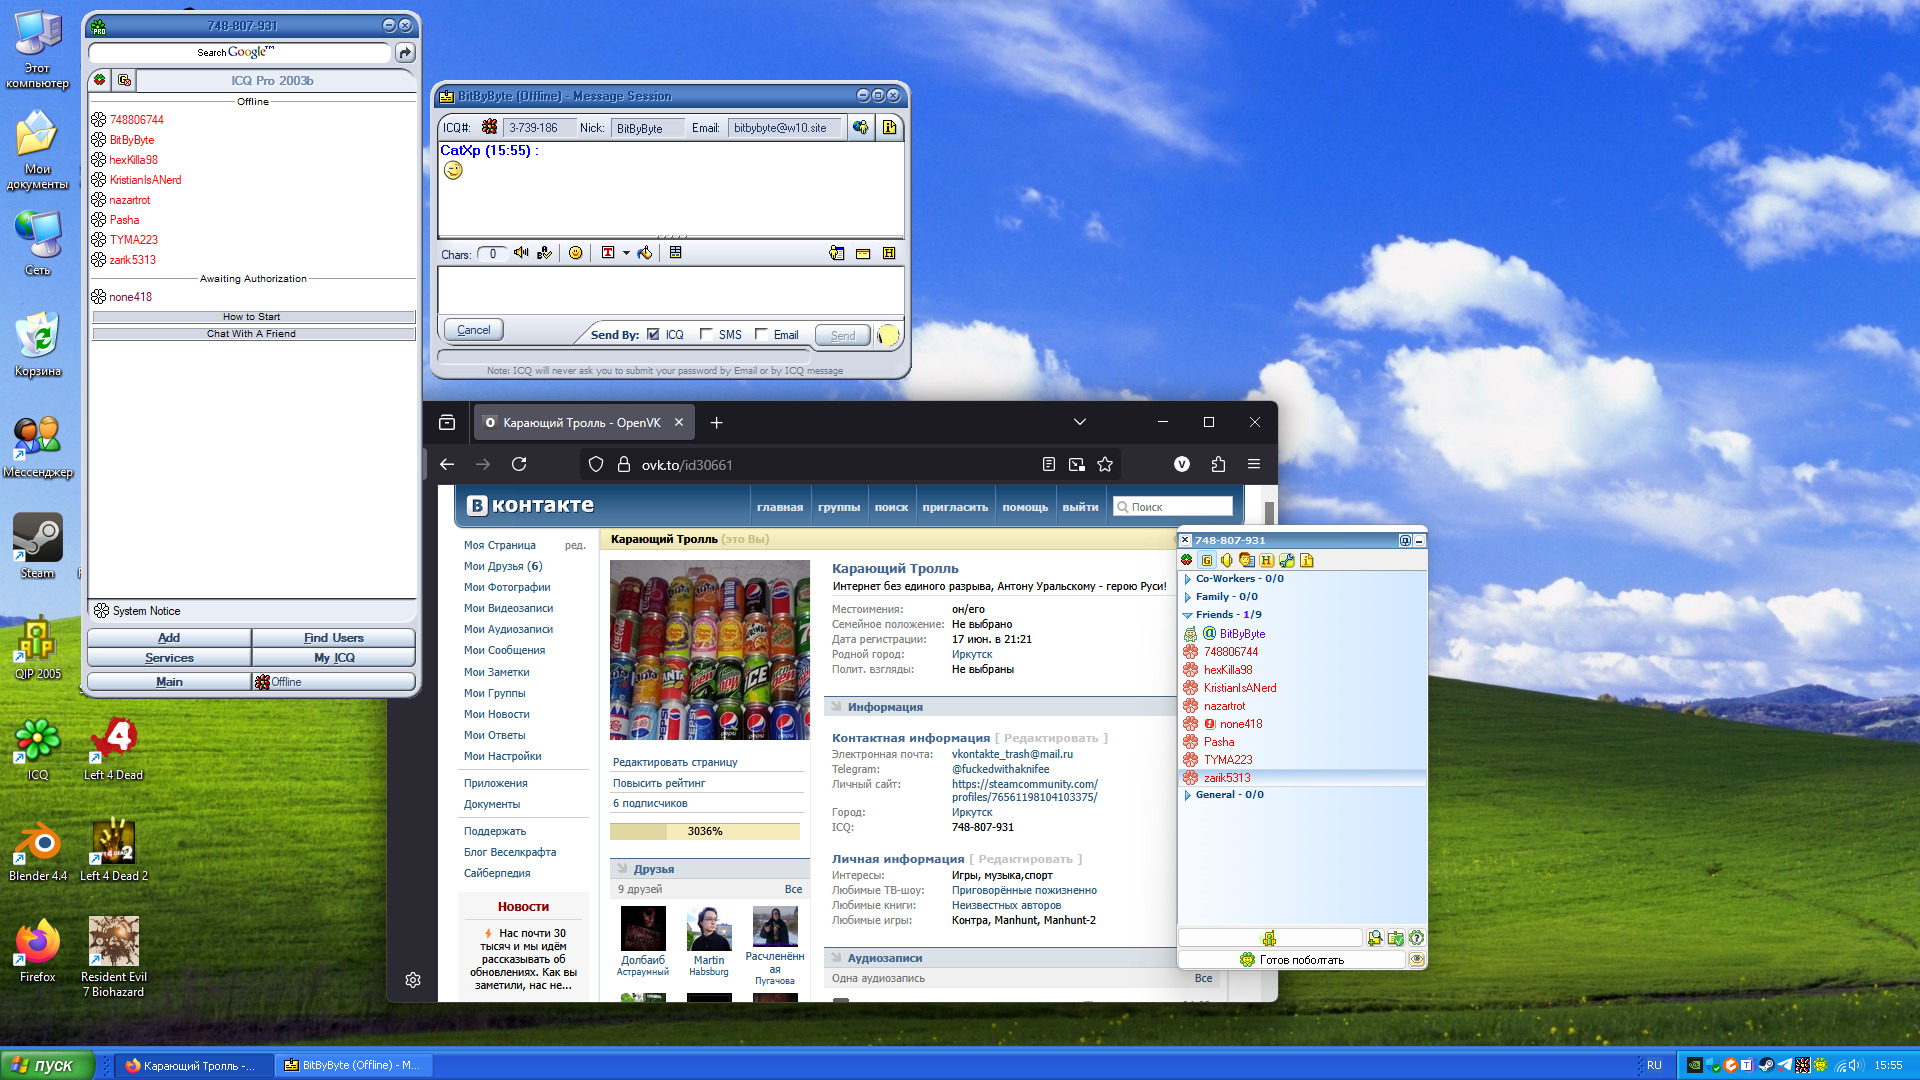This screenshot has height=1080, width=1920.
Task: Click the 3036% rating progress bar
Action: 704,831
